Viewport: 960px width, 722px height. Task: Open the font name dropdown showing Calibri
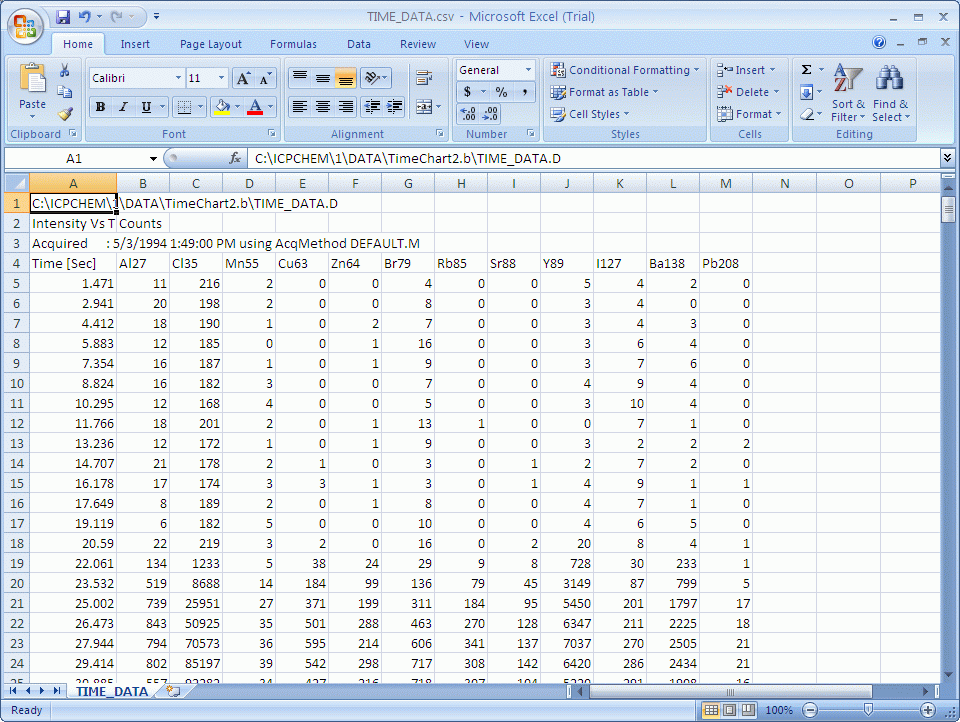tap(178, 78)
